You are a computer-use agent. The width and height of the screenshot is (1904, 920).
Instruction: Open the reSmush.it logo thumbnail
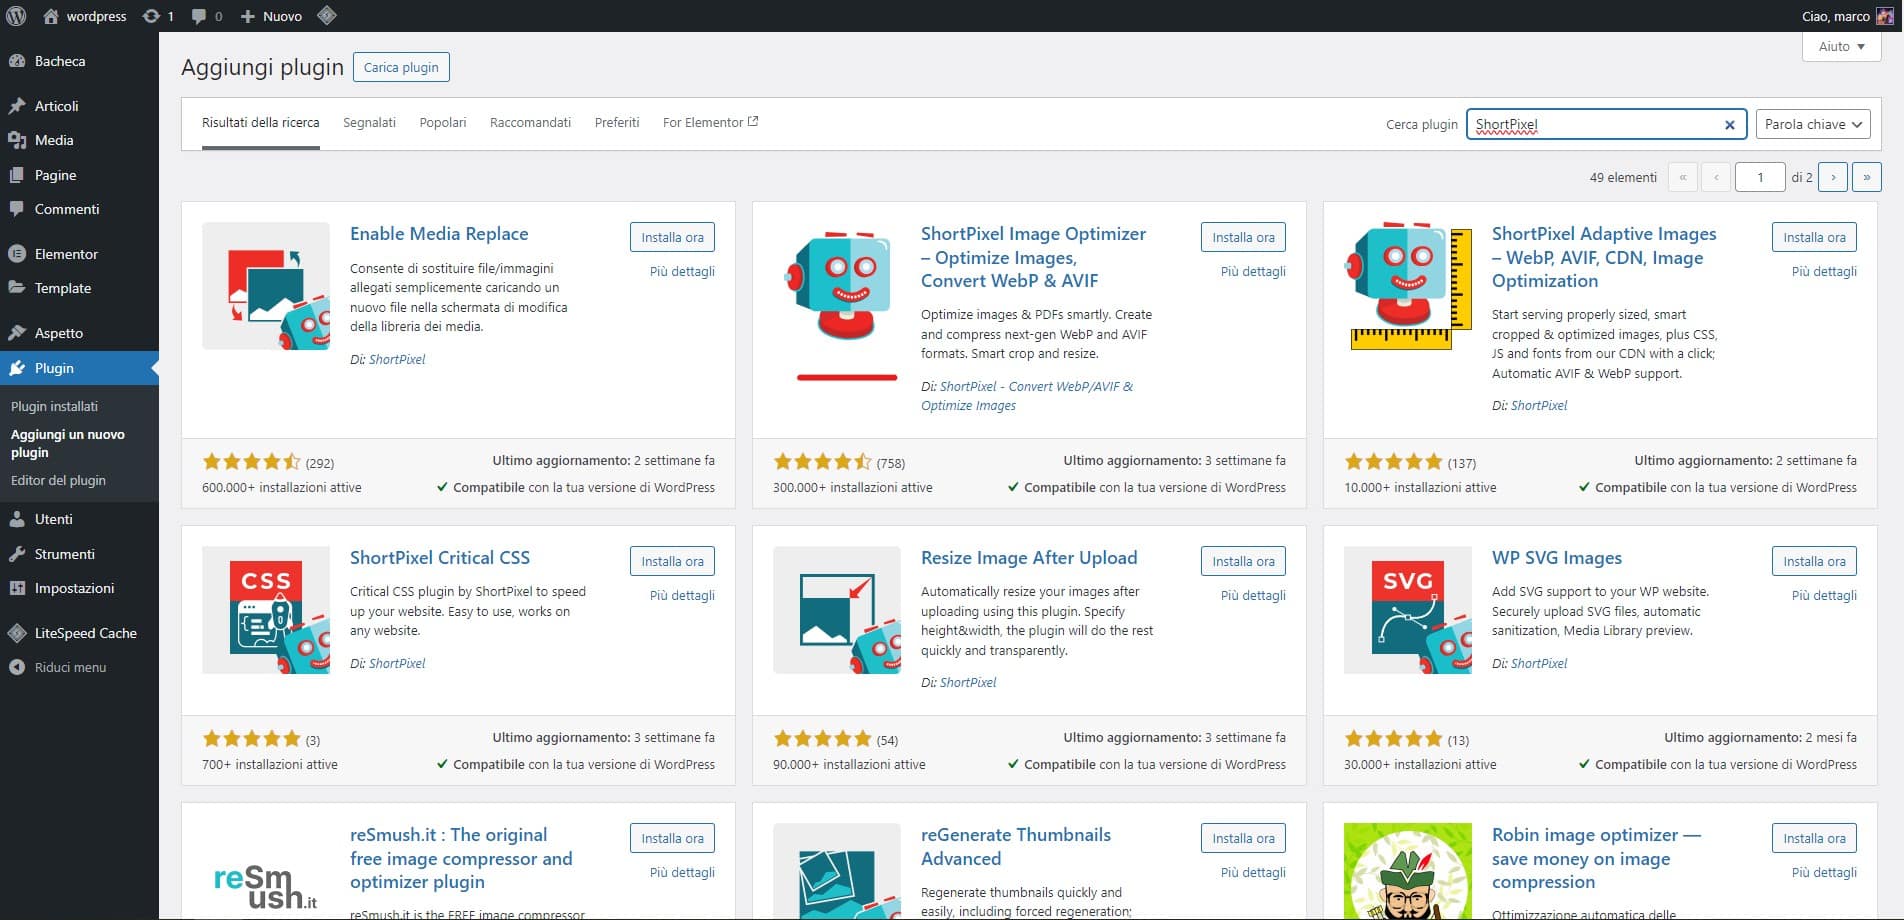coord(266,872)
